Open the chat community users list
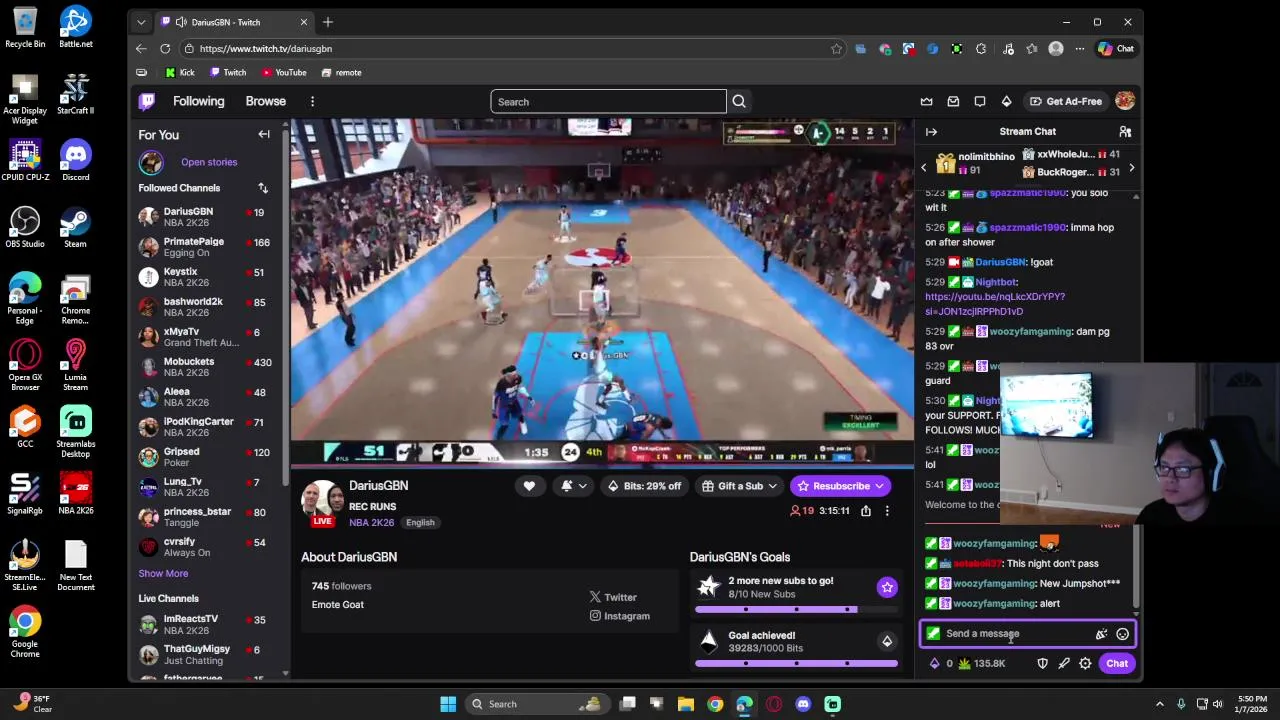The height and width of the screenshot is (720, 1280). point(1125,131)
